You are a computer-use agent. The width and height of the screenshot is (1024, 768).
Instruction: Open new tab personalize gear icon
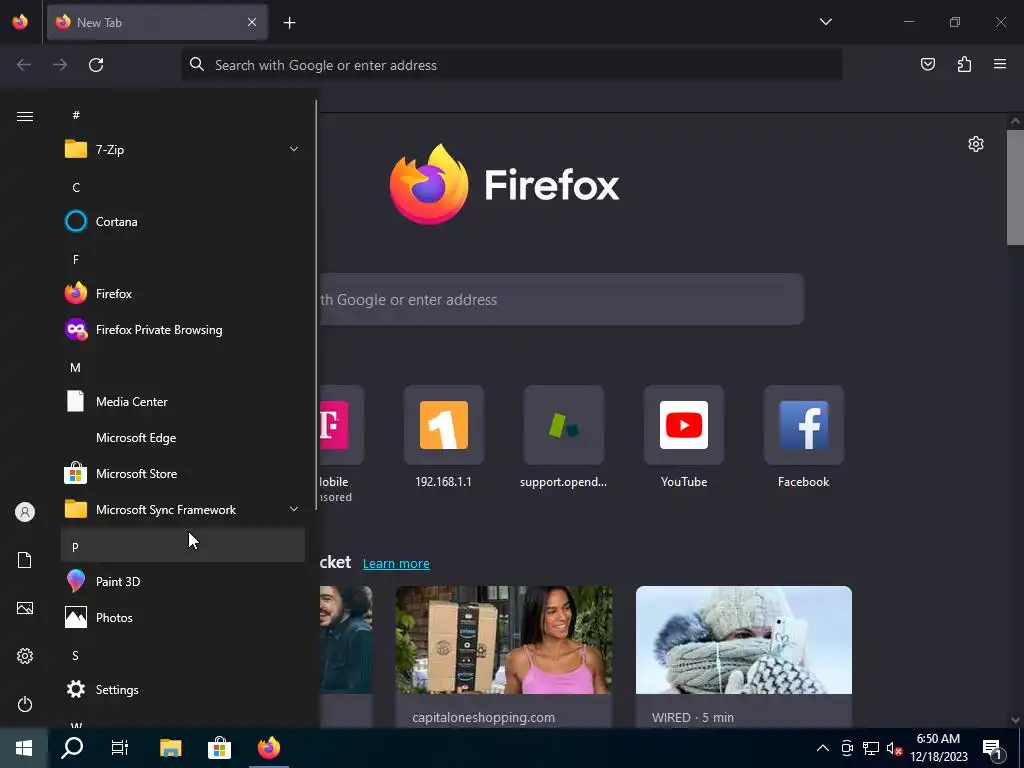[x=976, y=144]
